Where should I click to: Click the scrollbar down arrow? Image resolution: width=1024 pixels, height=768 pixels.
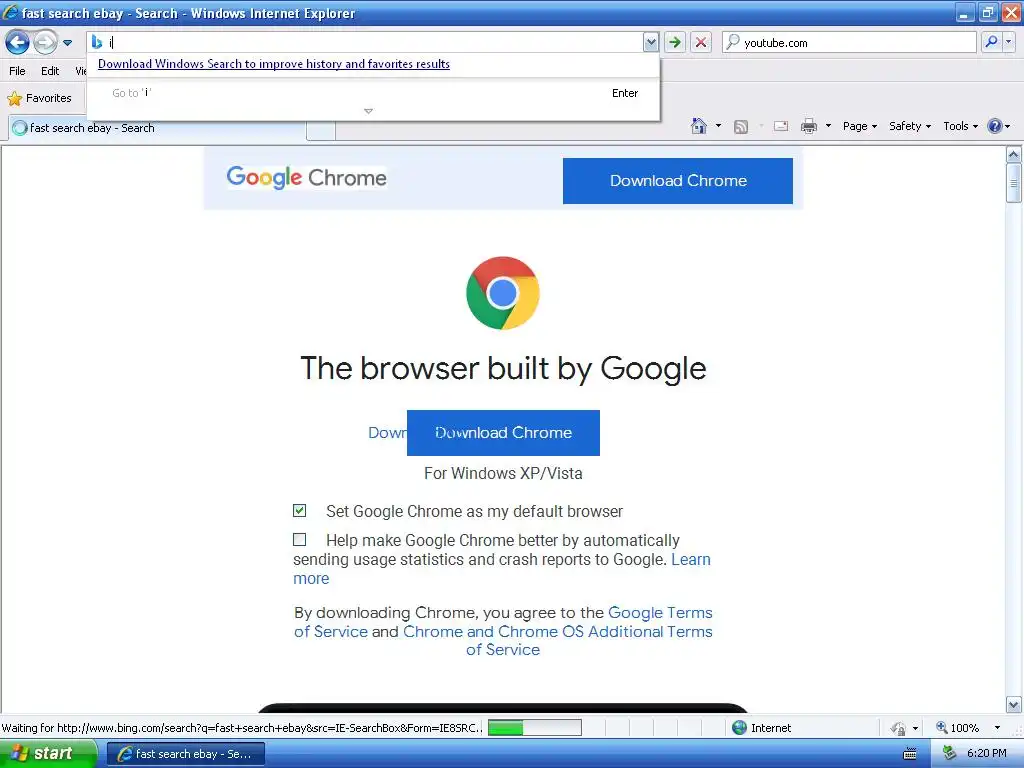pyautogui.click(x=1014, y=705)
